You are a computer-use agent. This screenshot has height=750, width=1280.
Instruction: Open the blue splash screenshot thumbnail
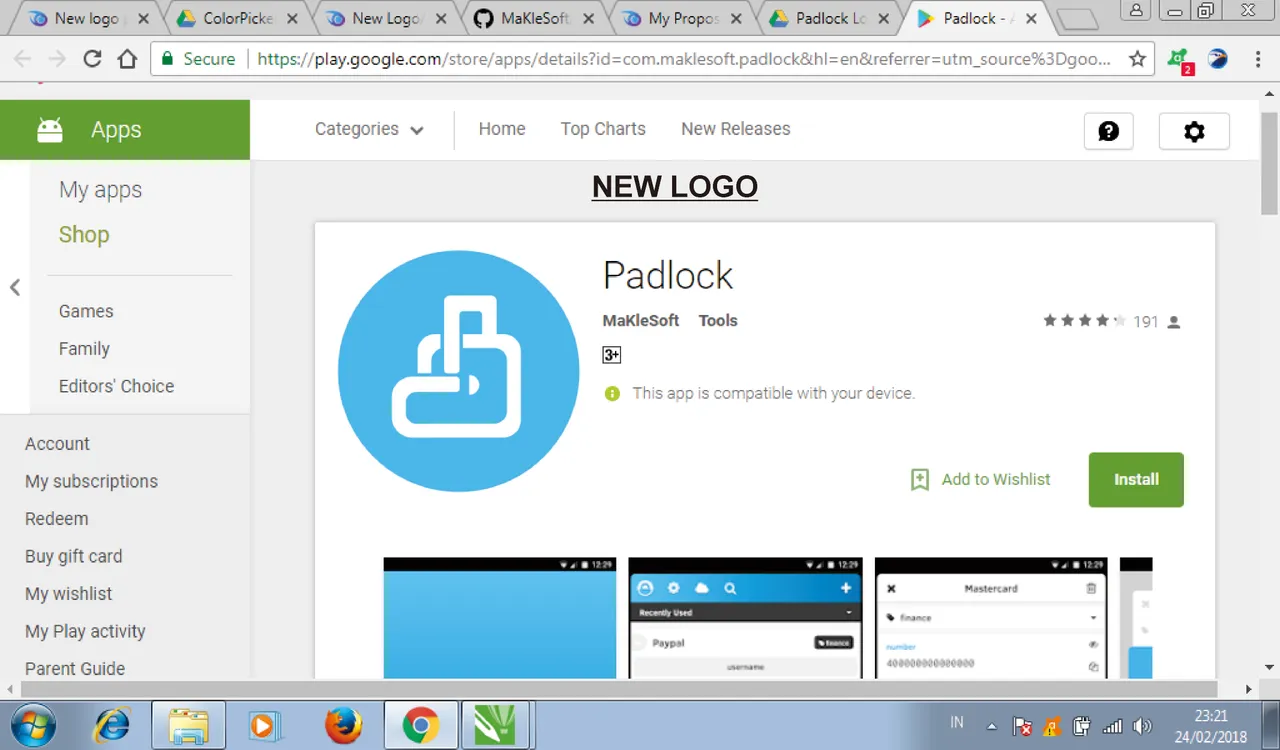coord(500,618)
